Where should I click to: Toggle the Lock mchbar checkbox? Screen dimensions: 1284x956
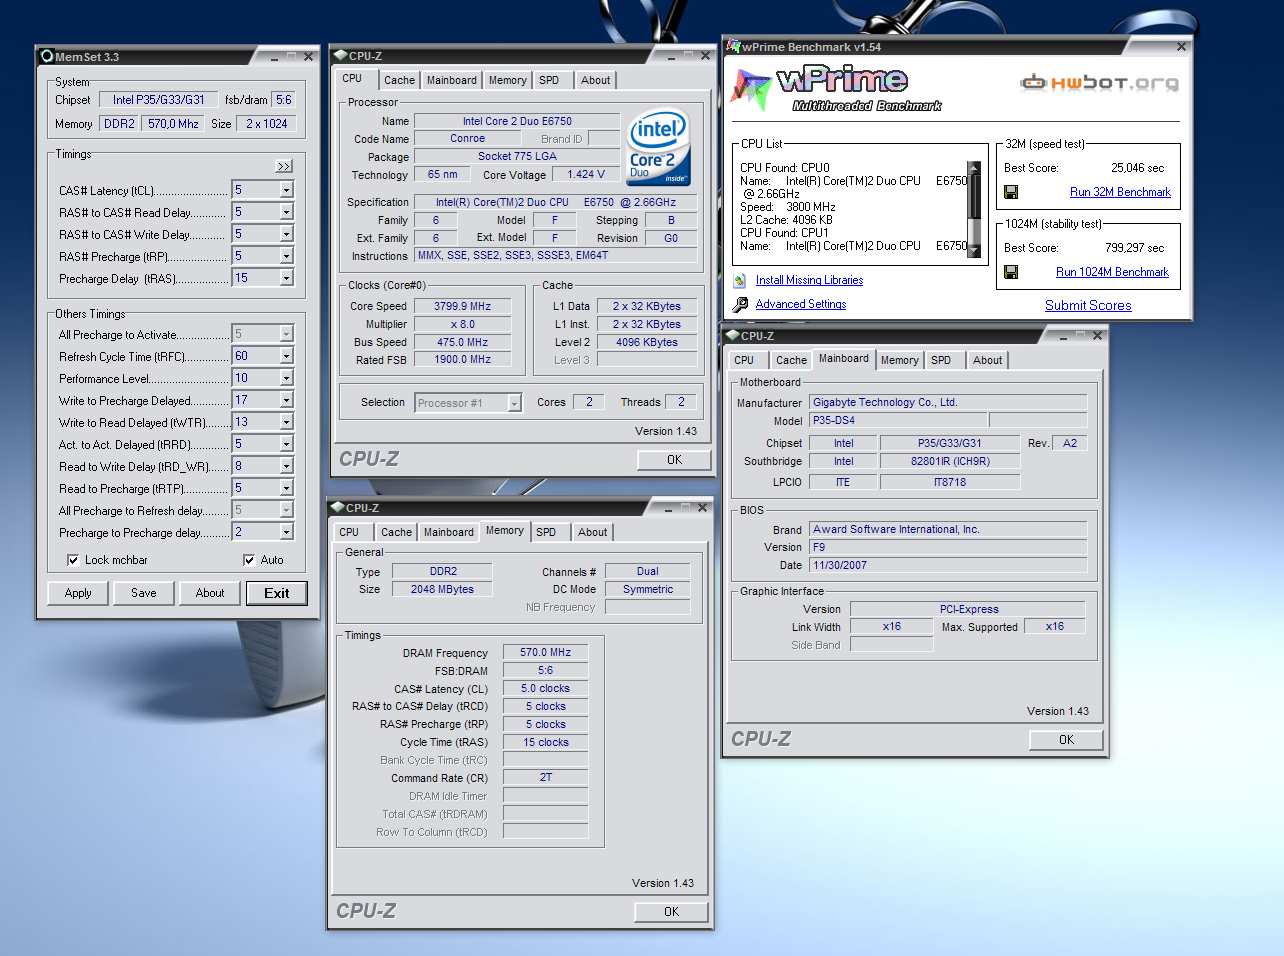pos(73,560)
